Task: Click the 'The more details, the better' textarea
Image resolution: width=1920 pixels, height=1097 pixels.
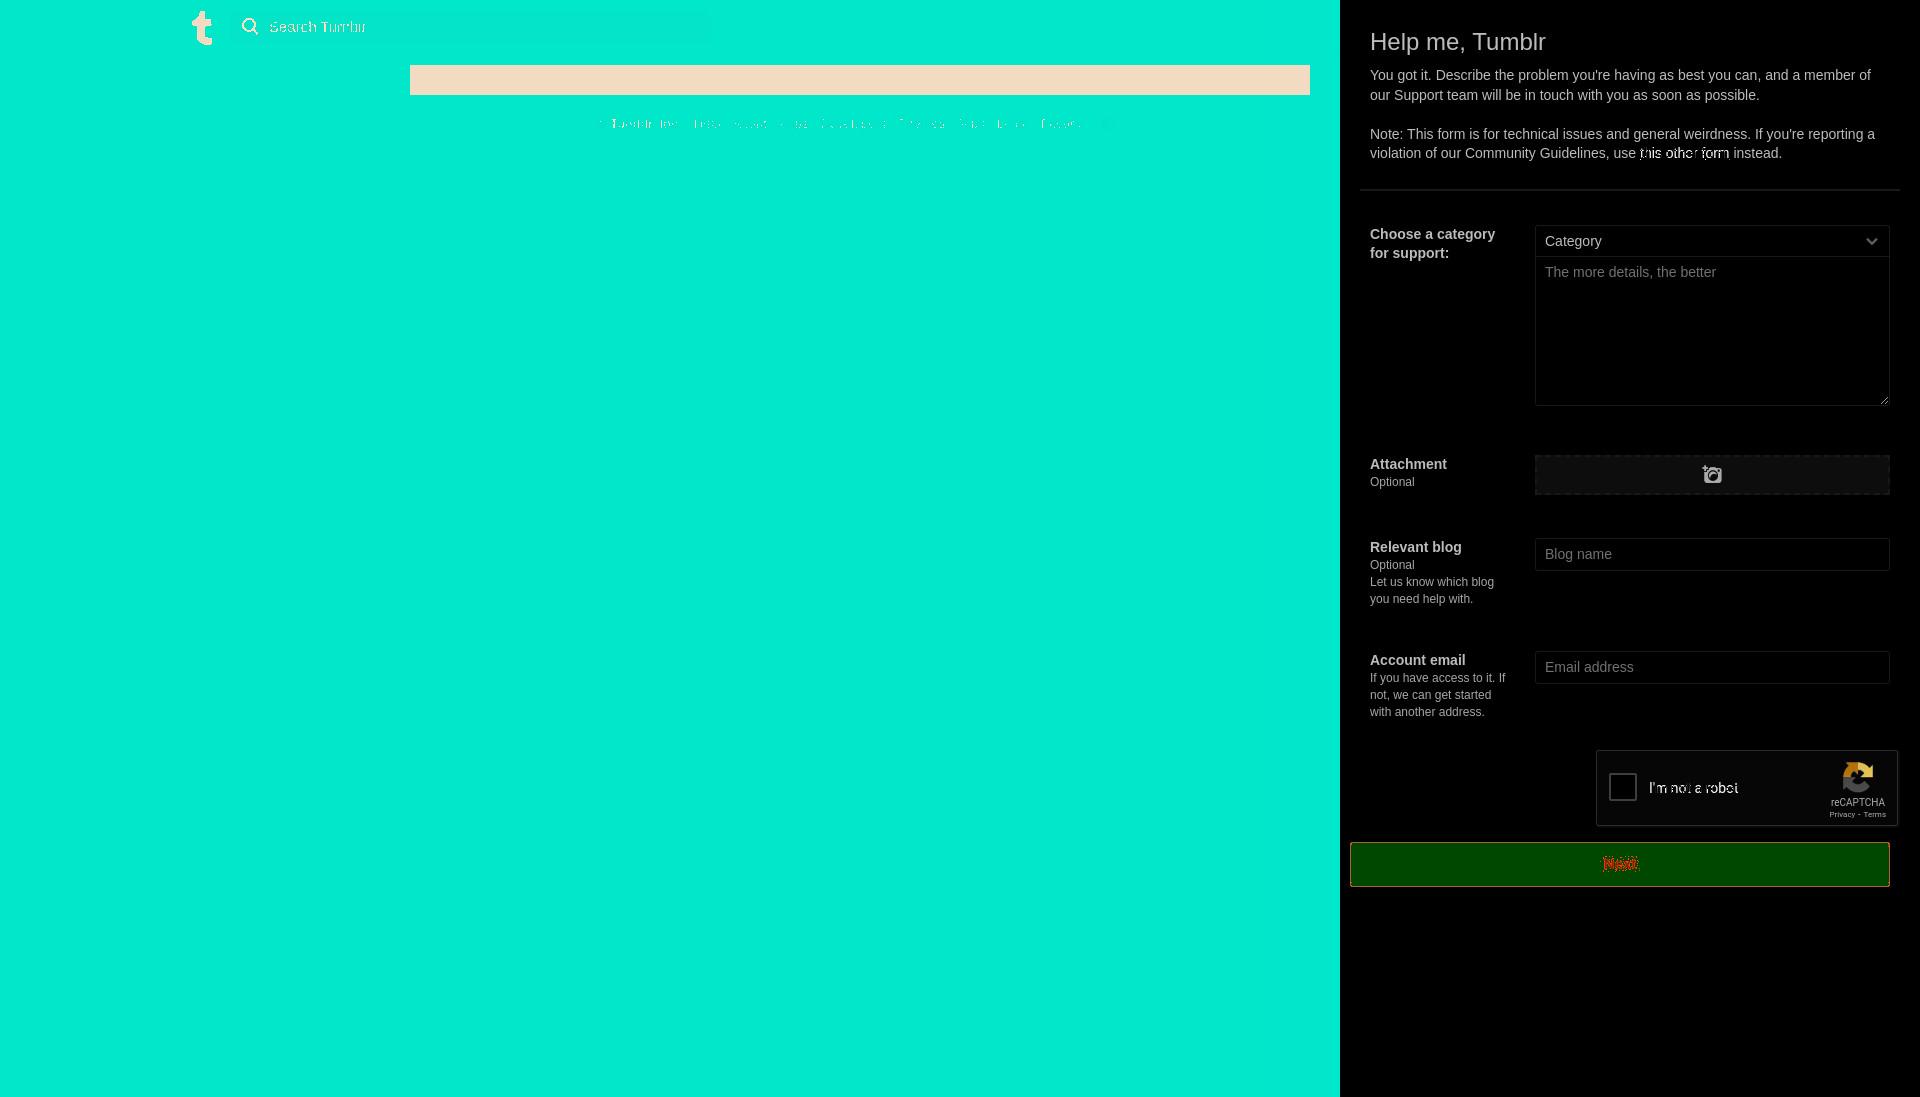Action: (x=1712, y=331)
